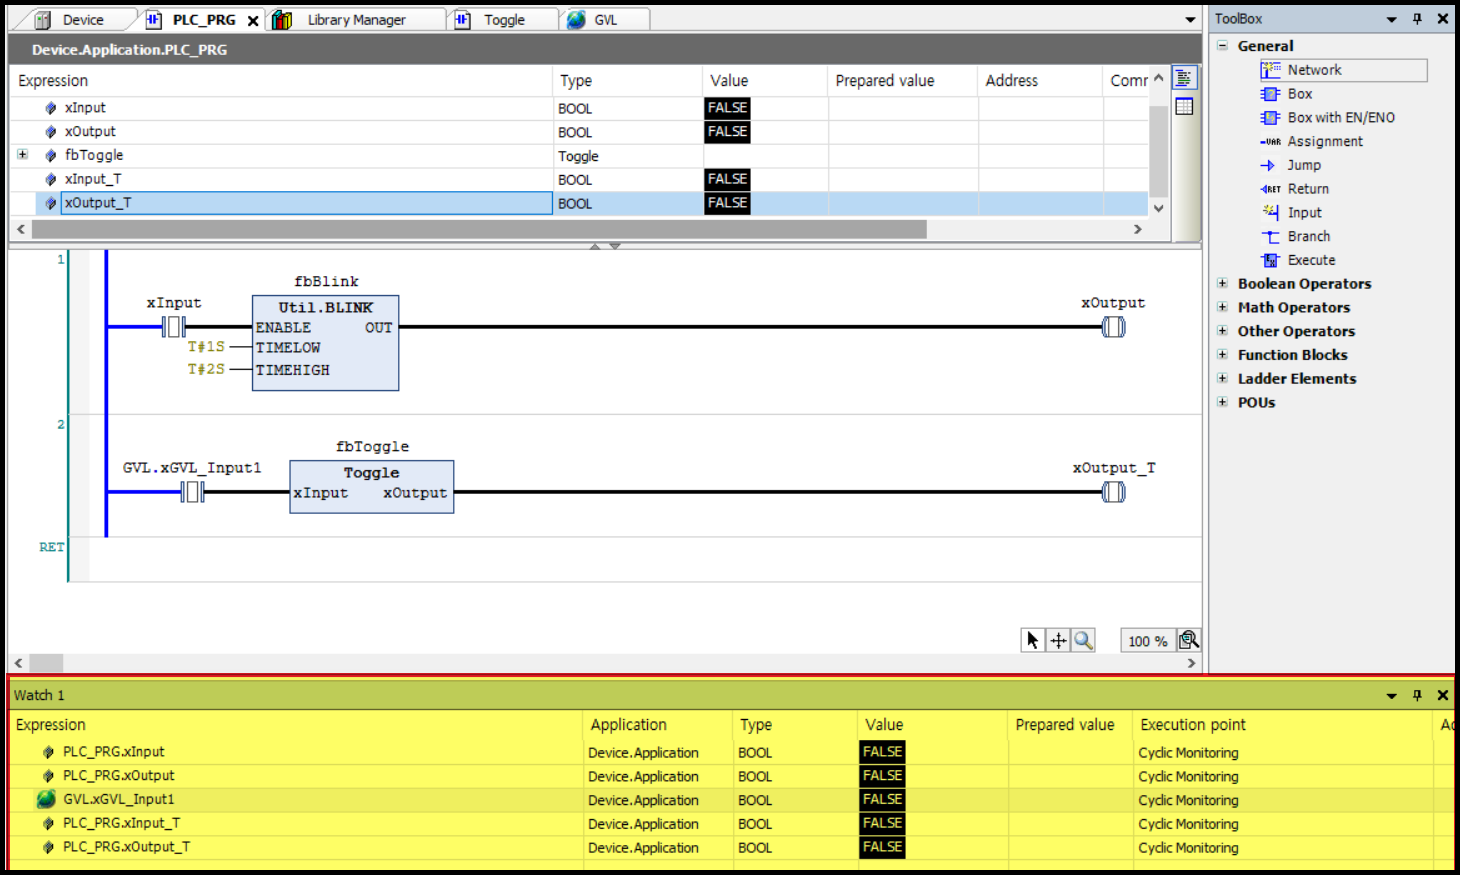Expand Ladder Elements group
The height and width of the screenshot is (875, 1460).
pos(1222,379)
